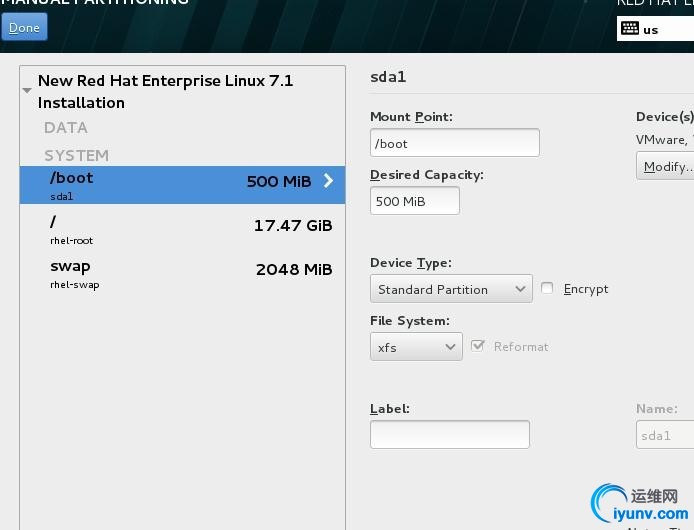Viewport: 694px width, 530px height.
Task: Click the Done button
Action: coord(24,27)
